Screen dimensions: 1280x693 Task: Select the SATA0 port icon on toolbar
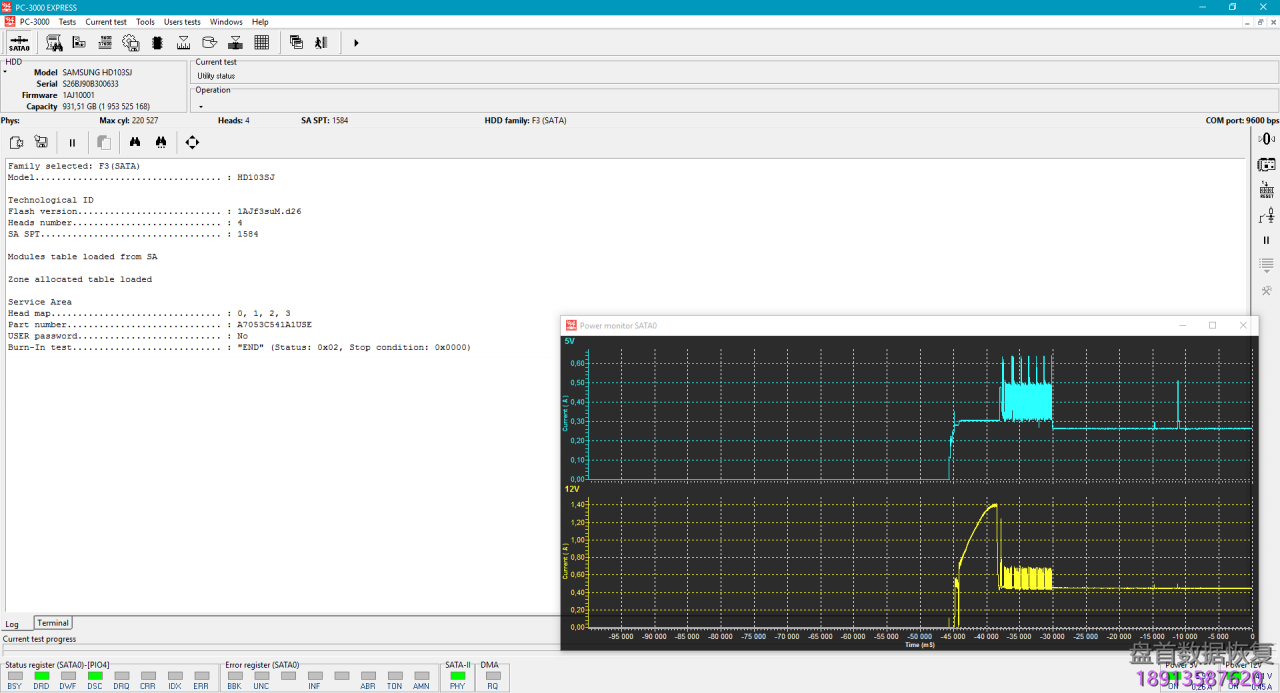pyautogui.click(x=20, y=42)
